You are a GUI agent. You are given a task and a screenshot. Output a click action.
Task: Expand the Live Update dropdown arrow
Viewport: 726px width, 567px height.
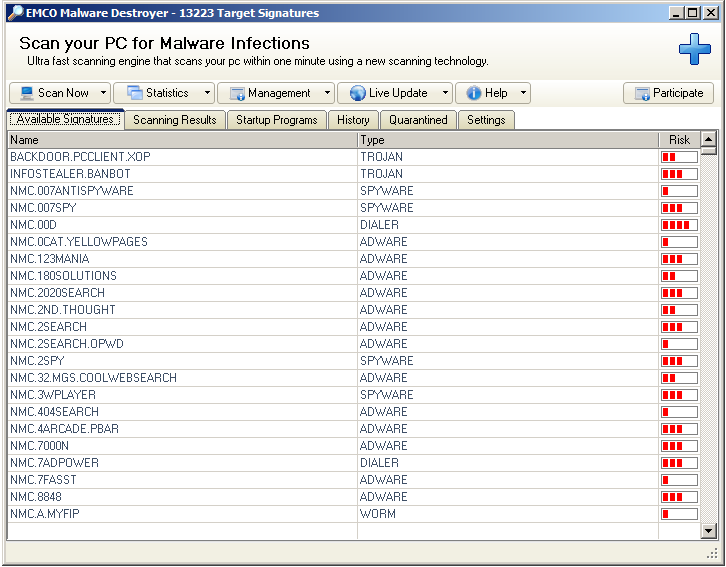click(445, 93)
